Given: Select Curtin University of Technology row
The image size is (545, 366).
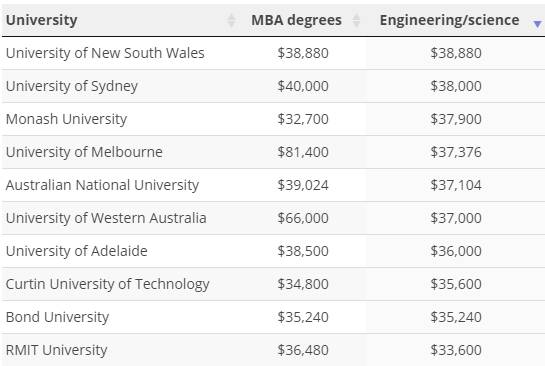Looking at the screenshot, I should pyautogui.click(x=273, y=284).
